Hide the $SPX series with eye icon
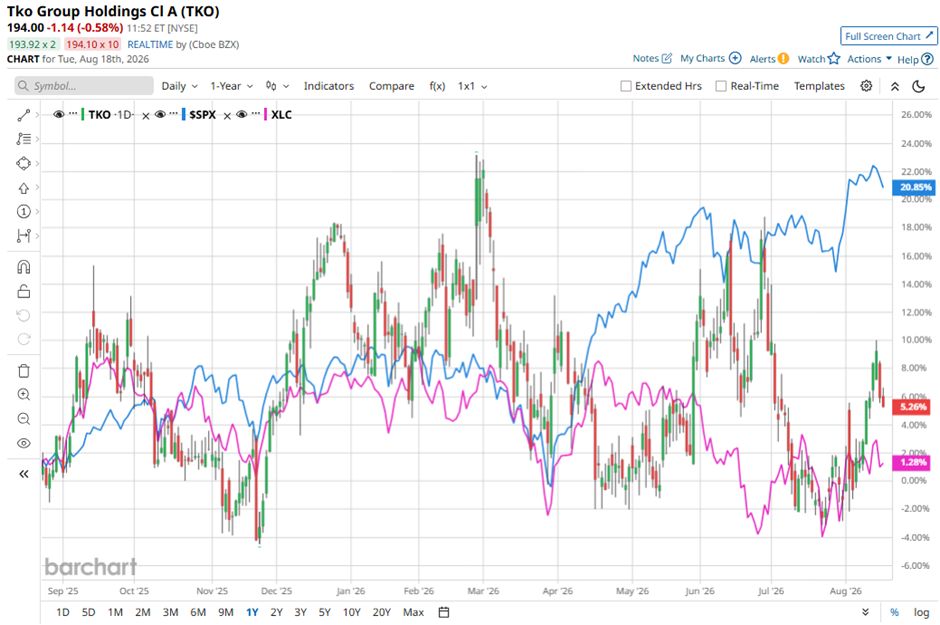 [160, 114]
